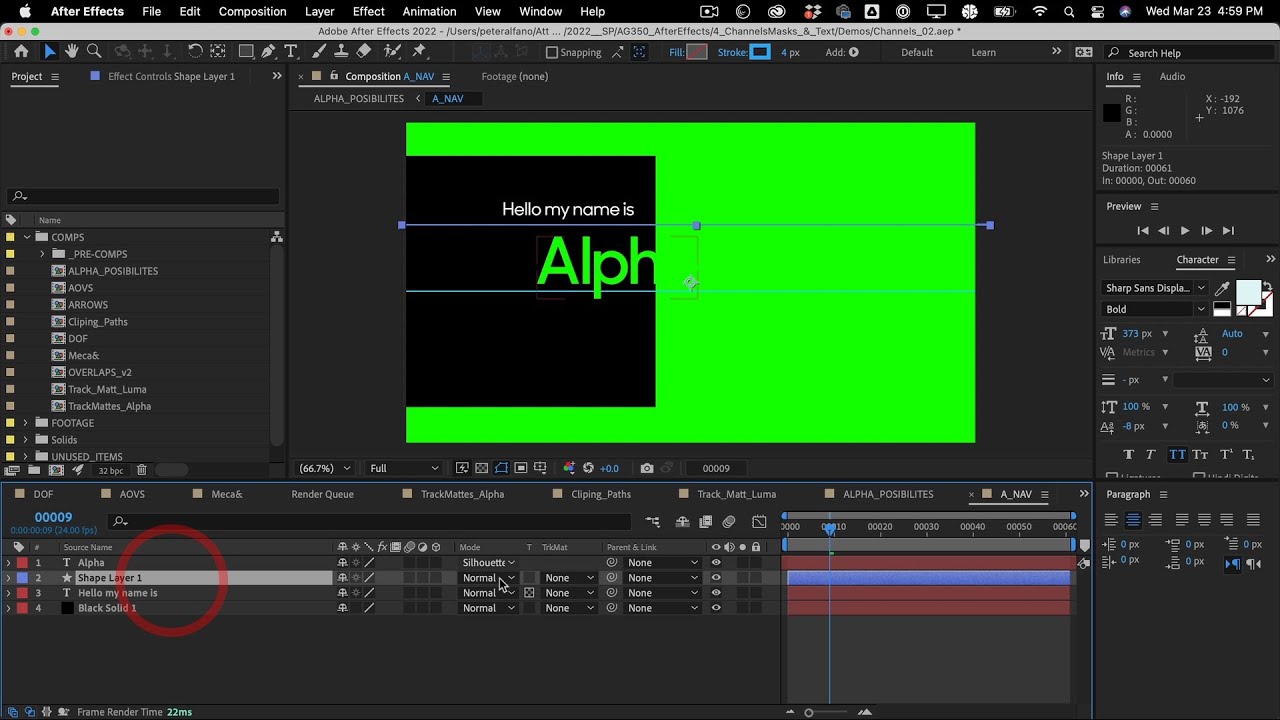The width and height of the screenshot is (1280, 720).
Task: Select the OVERLAPS_v2 composition
Action: [100, 372]
